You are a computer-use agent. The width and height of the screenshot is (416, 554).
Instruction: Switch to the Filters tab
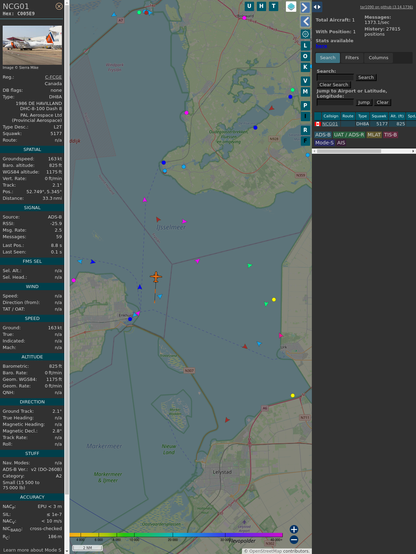point(352,58)
